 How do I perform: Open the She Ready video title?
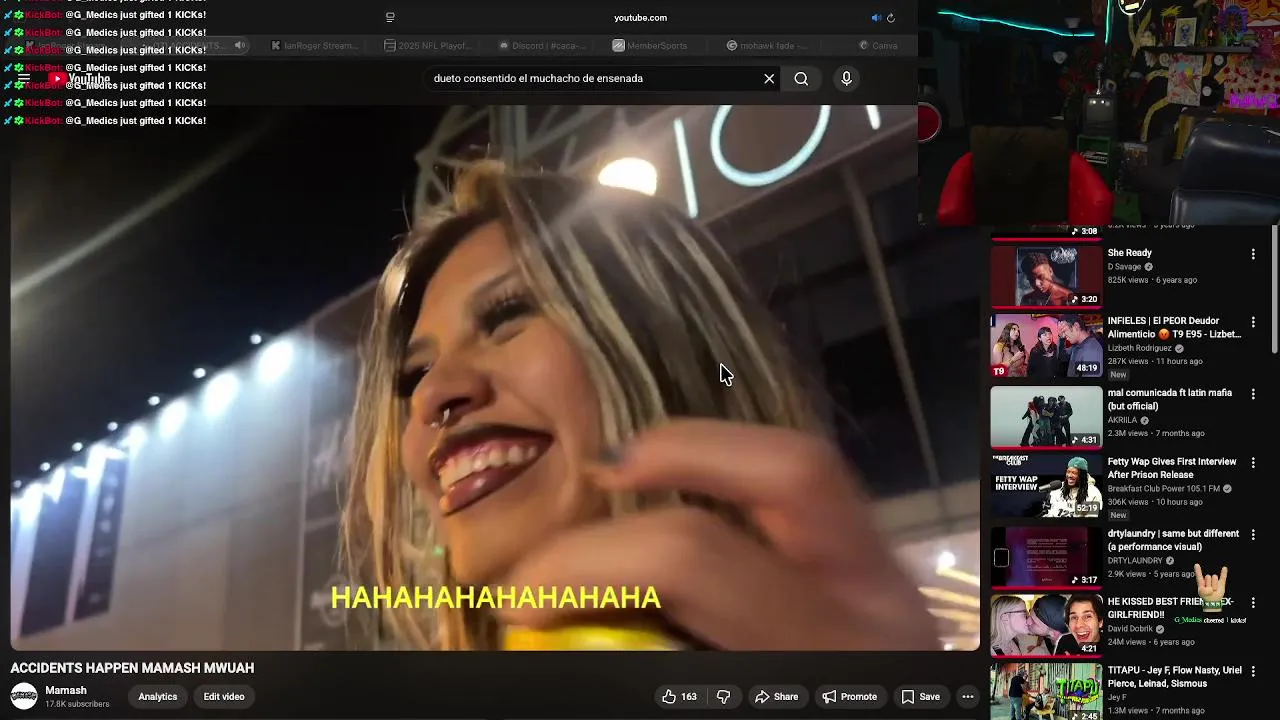click(x=1130, y=253)
